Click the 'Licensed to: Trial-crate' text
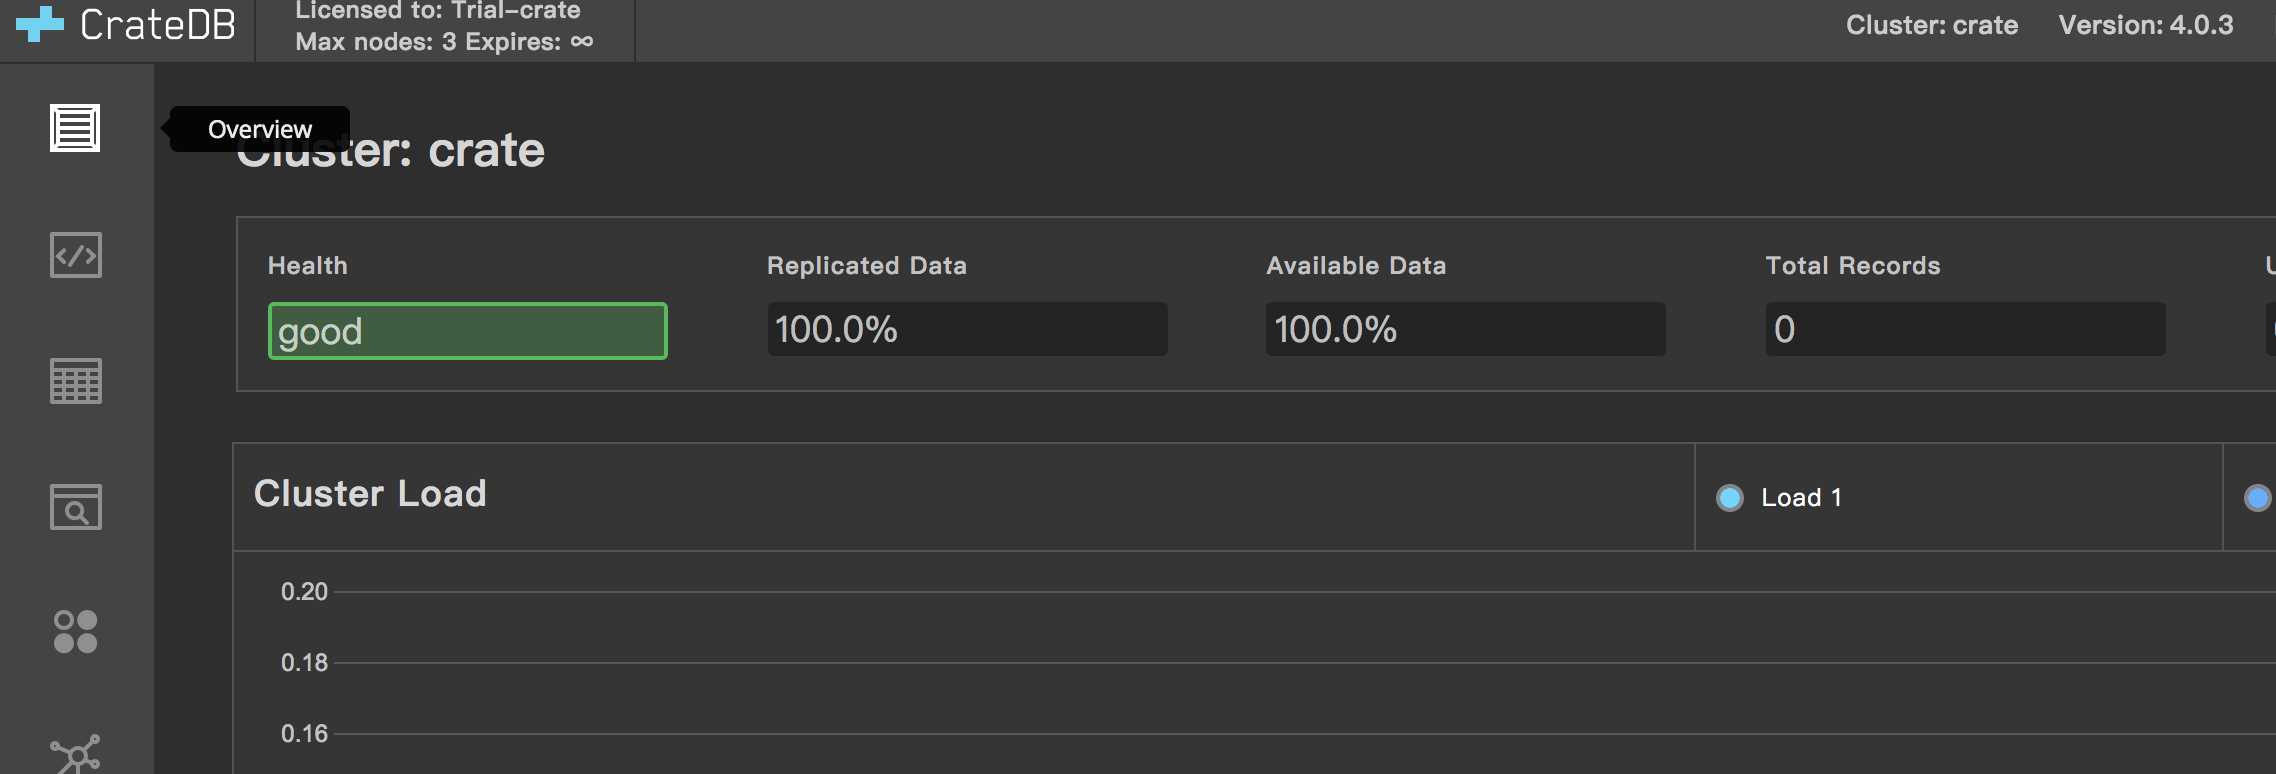 [x=438, y=10]
